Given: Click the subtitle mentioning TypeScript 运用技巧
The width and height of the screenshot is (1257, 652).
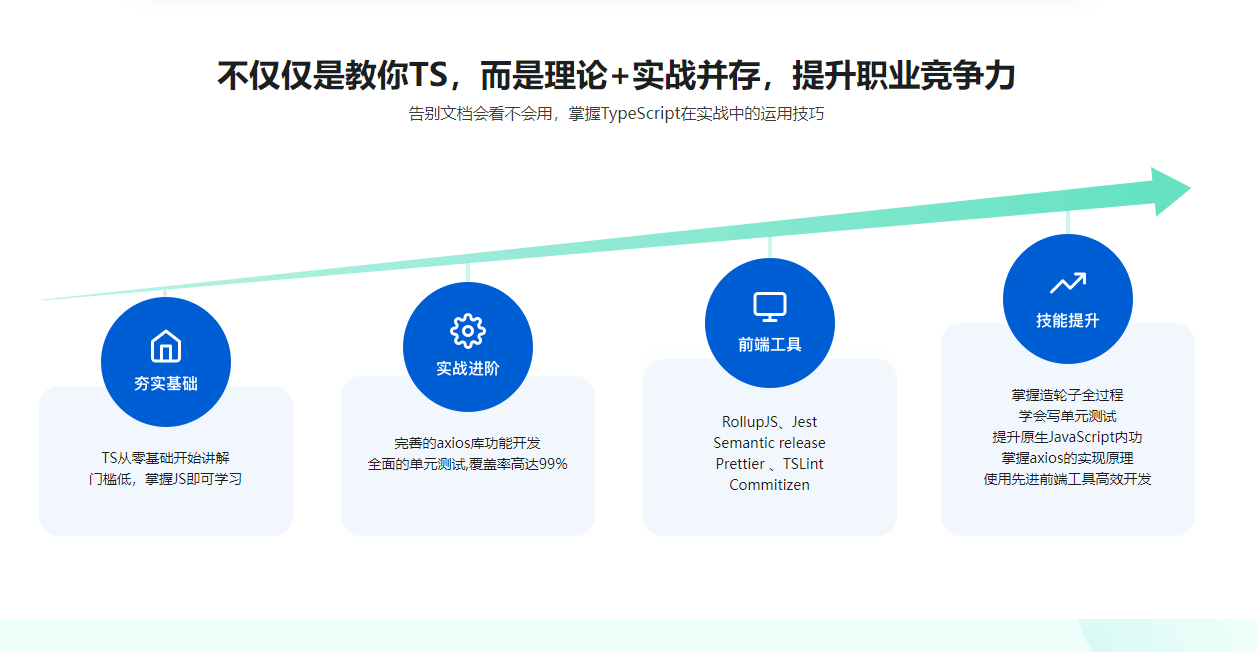Looking at the screenshot, I should (616, 114).
